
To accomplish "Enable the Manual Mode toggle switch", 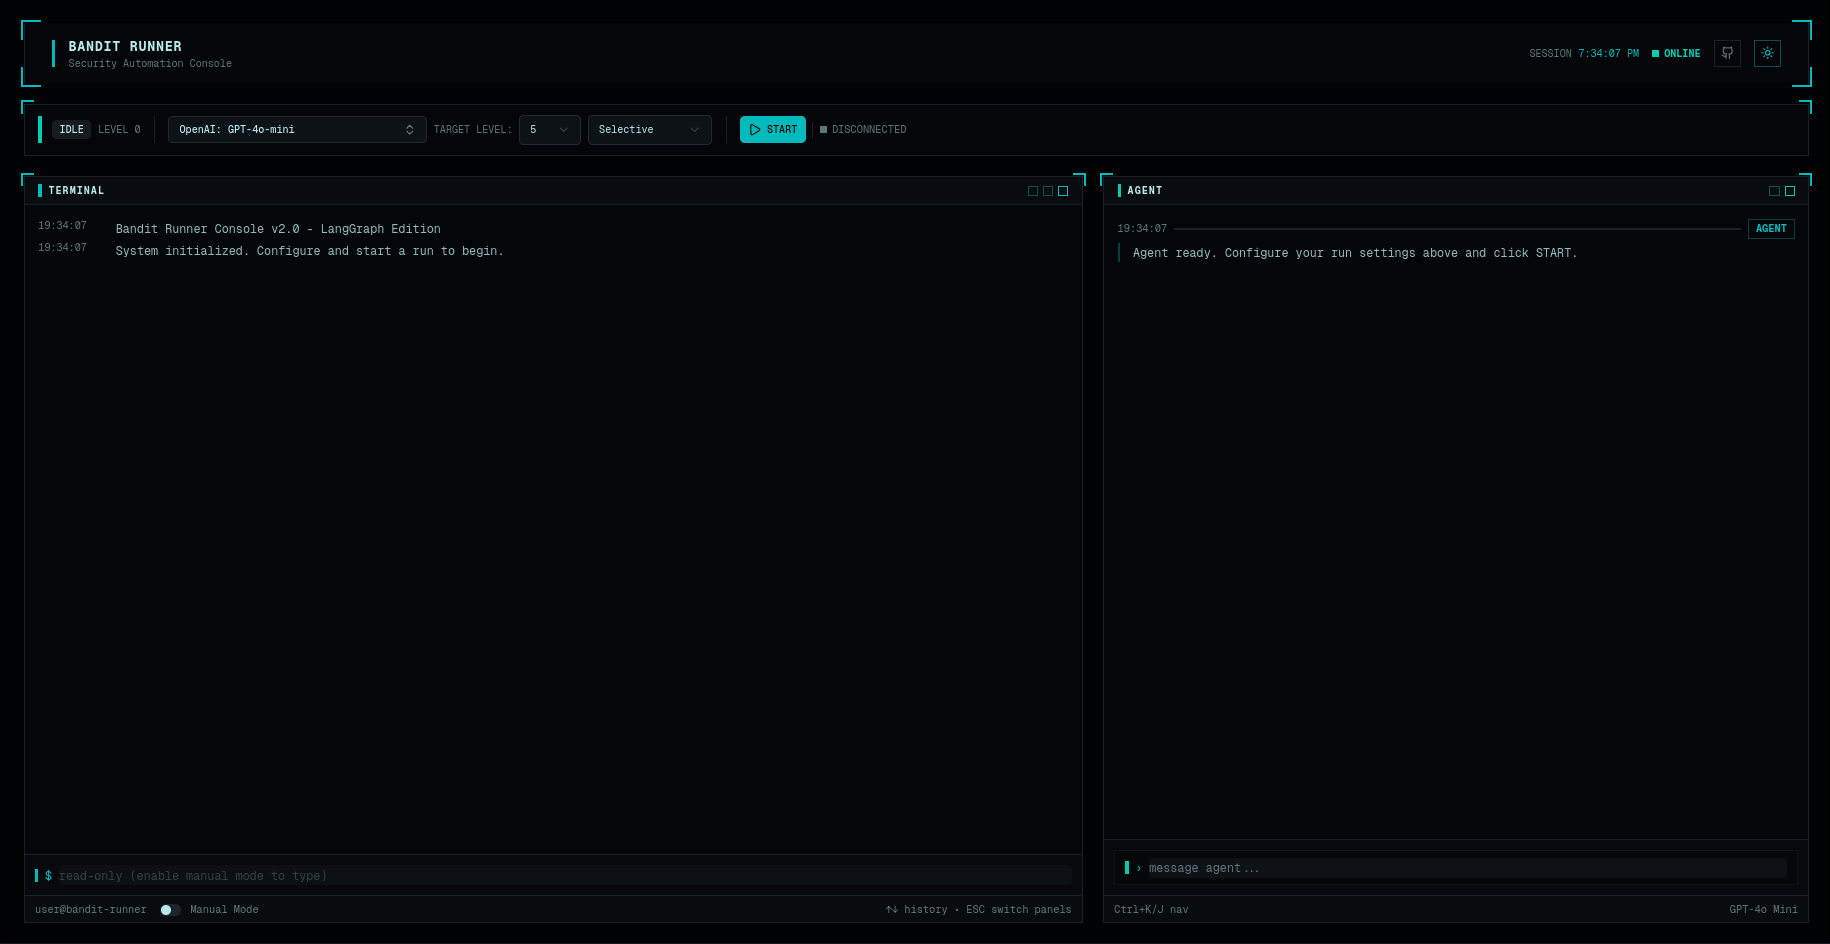I will [170, 910].
